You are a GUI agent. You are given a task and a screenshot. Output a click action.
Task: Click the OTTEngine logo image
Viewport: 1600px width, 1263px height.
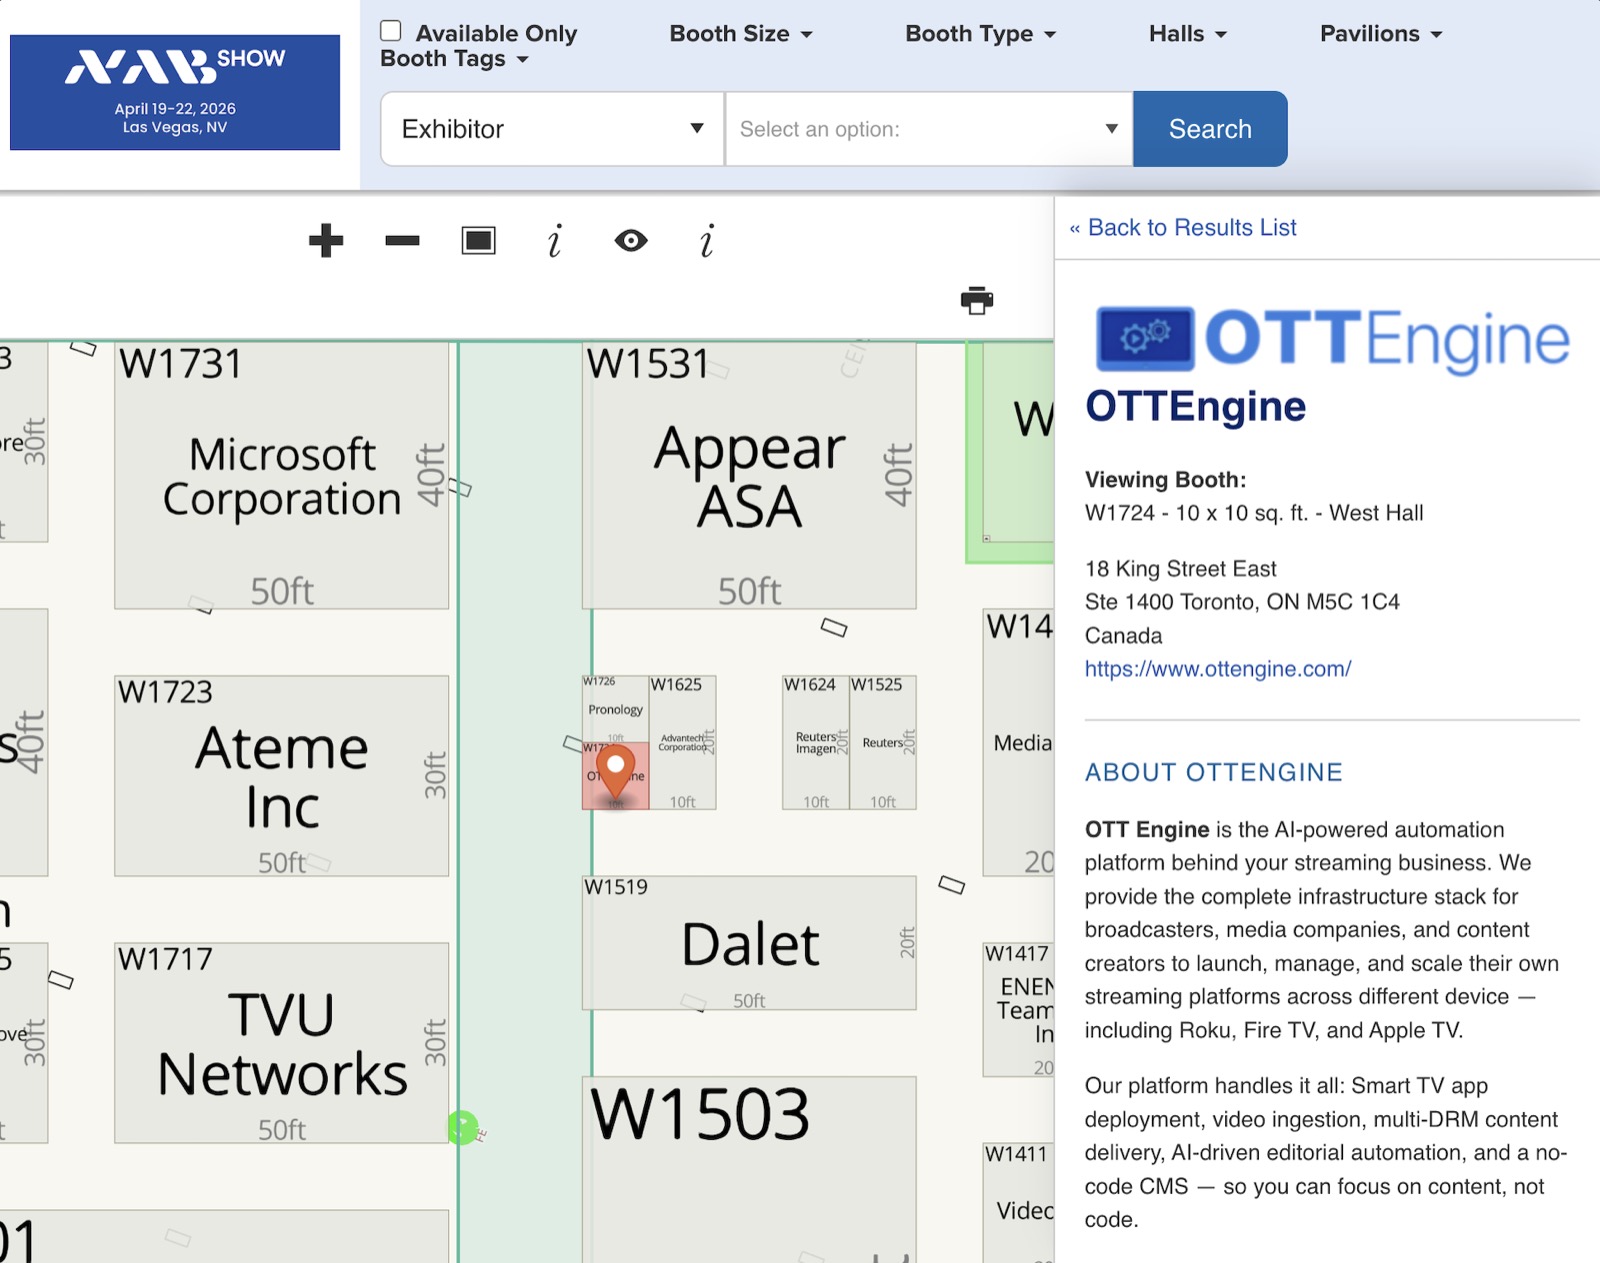(x=1333, y=339)
